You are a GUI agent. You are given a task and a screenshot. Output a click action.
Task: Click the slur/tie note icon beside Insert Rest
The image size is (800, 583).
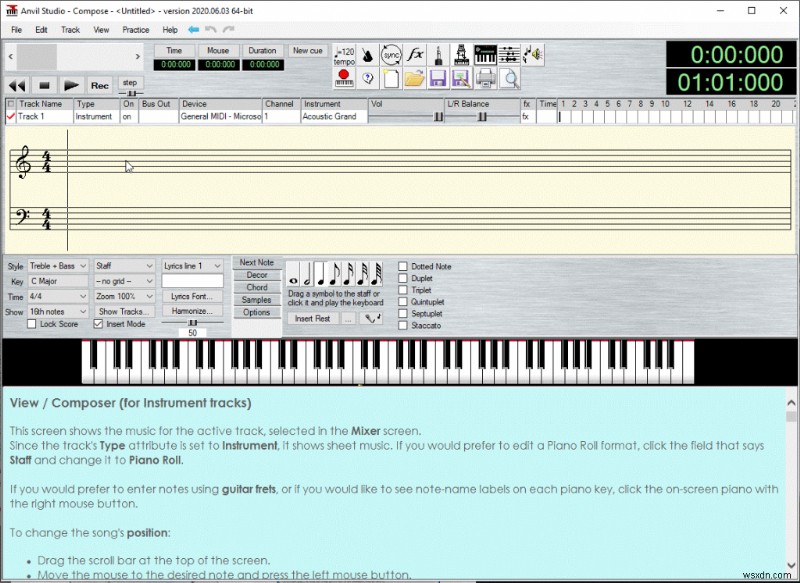371,318
